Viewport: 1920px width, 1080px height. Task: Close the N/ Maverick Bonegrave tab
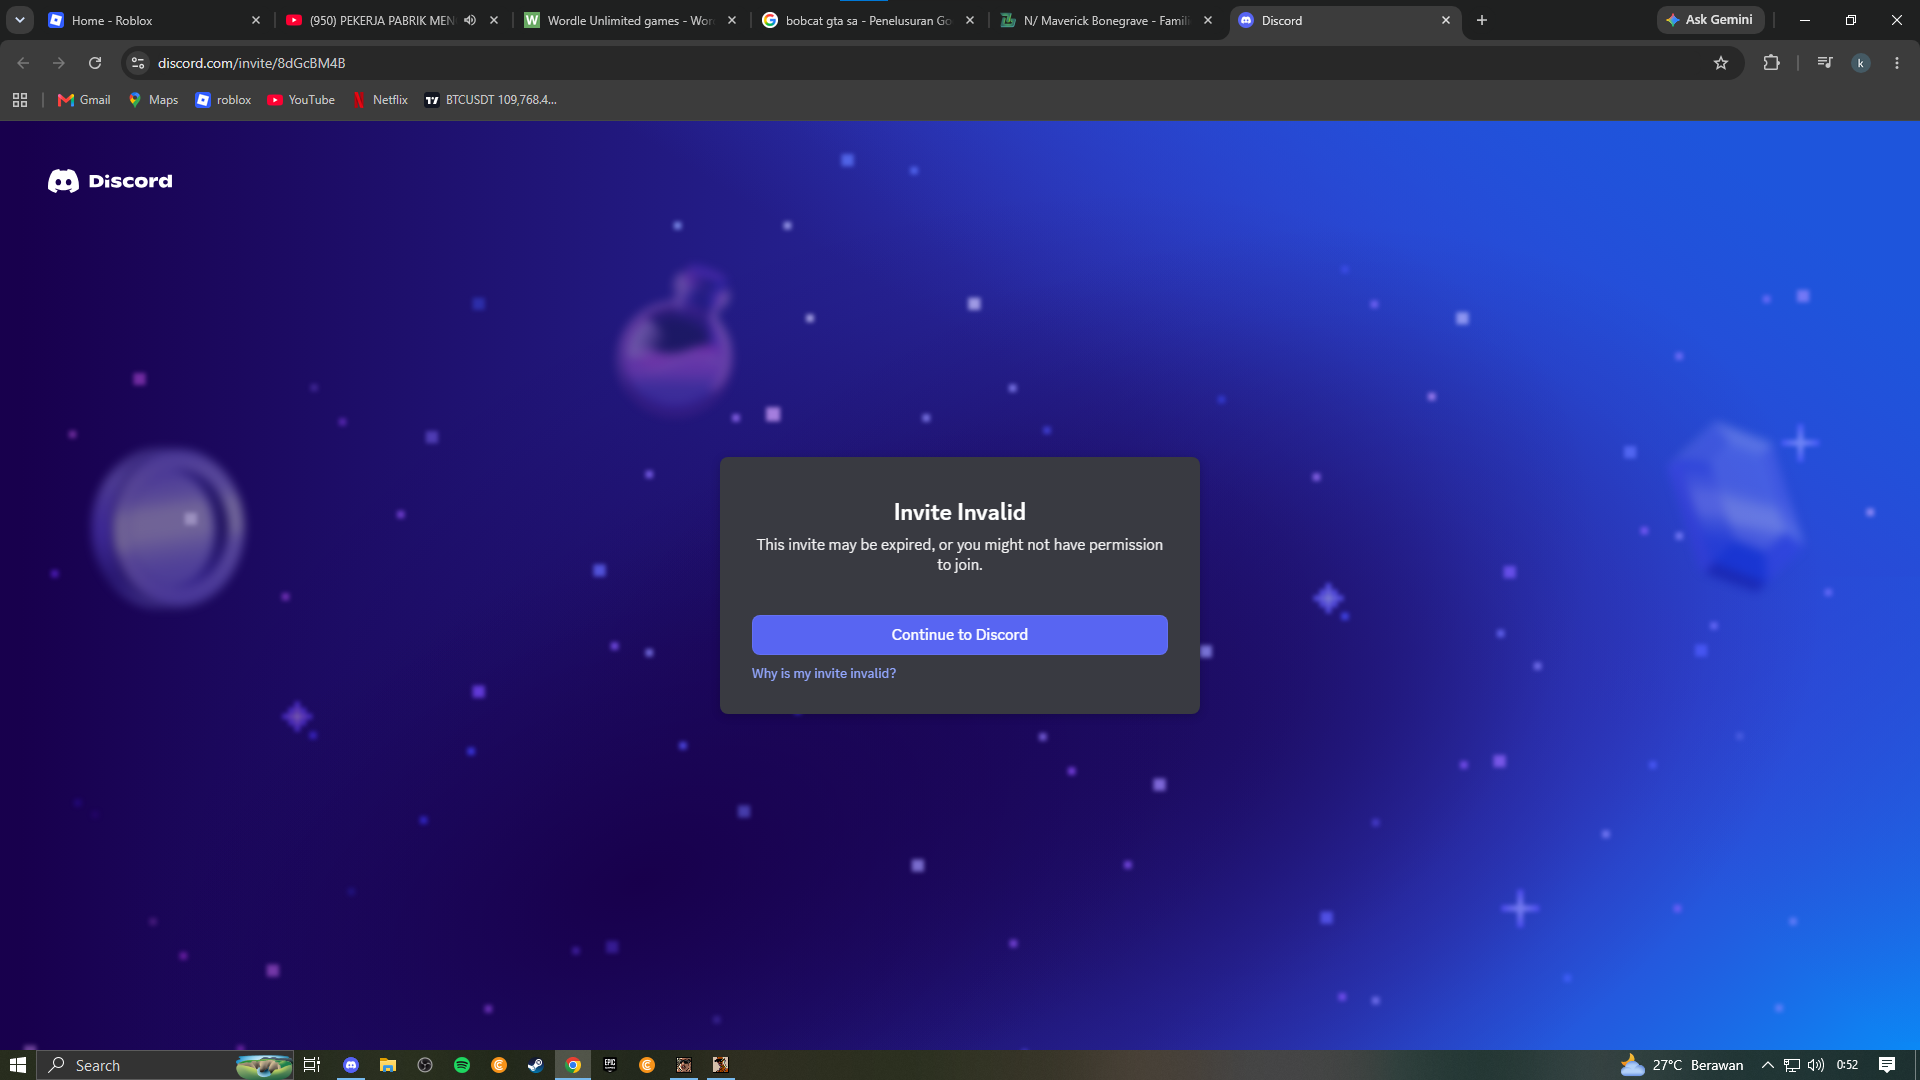coord(1208,20)
